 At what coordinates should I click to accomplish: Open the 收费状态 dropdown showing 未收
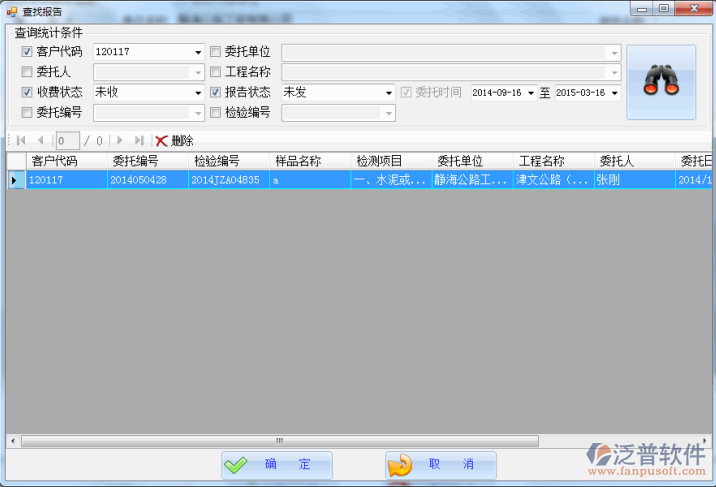pos(198,93)
